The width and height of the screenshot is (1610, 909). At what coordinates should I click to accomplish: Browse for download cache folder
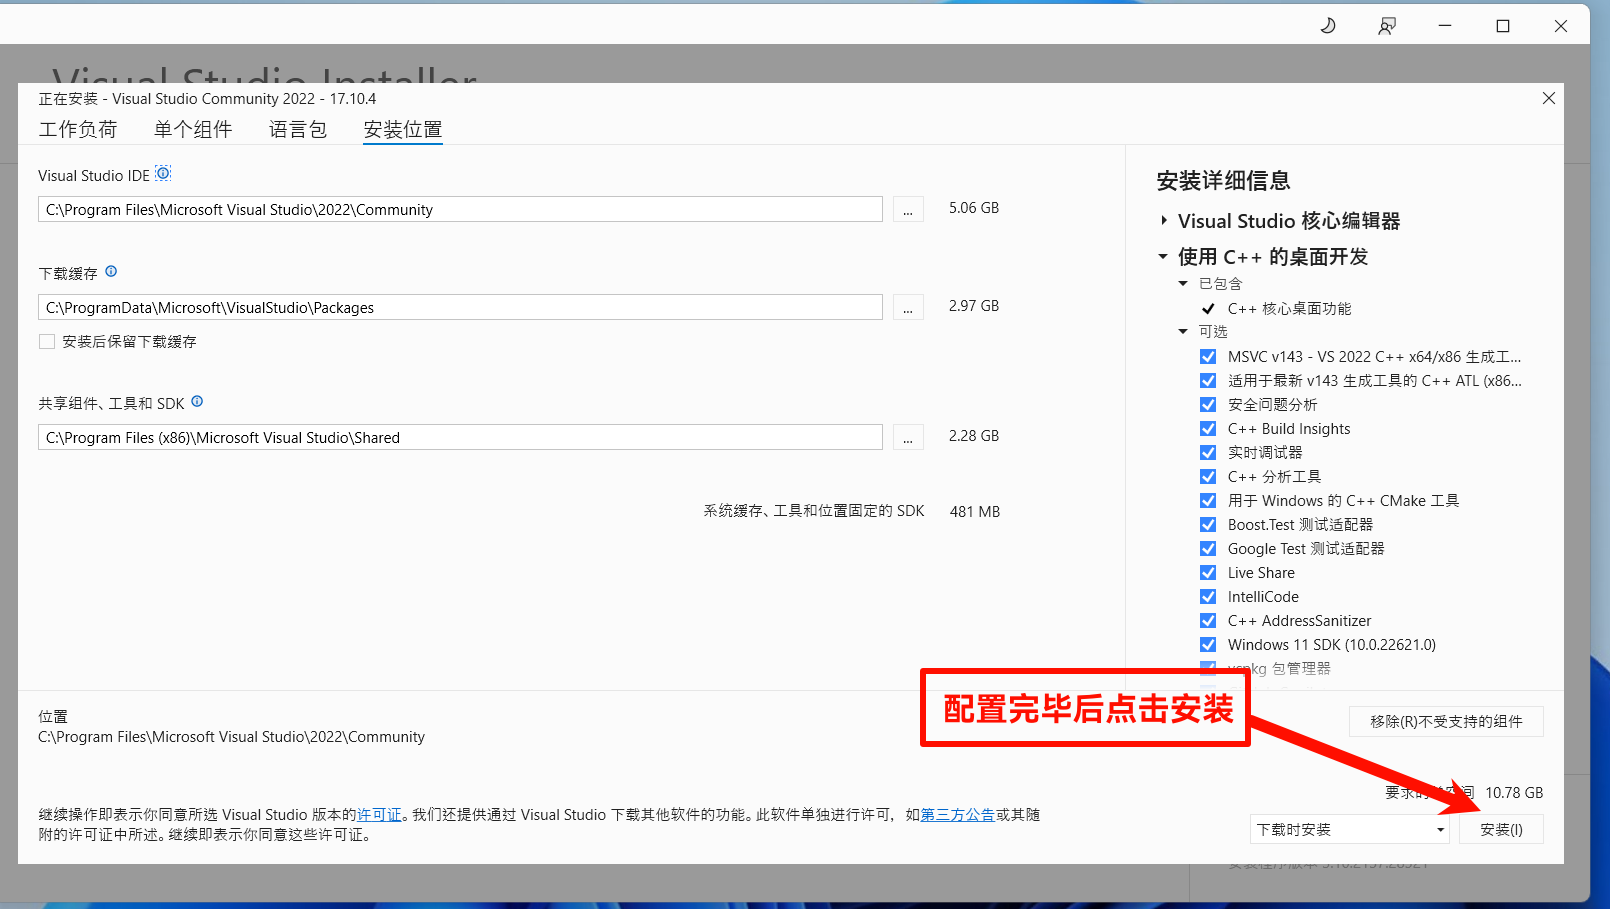[x=908, y=307]
